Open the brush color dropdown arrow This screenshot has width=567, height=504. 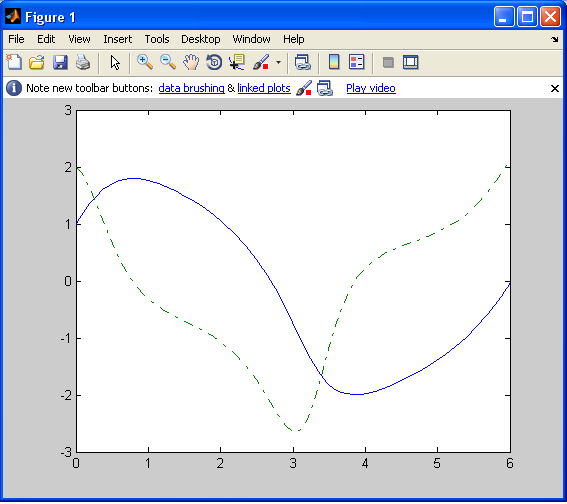(278, 62)
